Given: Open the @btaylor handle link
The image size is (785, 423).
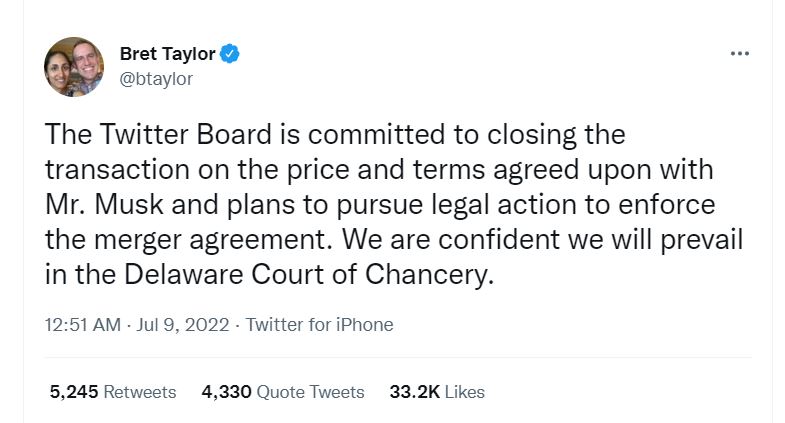Looking at the screenshot, I should (x=156, y=79).
